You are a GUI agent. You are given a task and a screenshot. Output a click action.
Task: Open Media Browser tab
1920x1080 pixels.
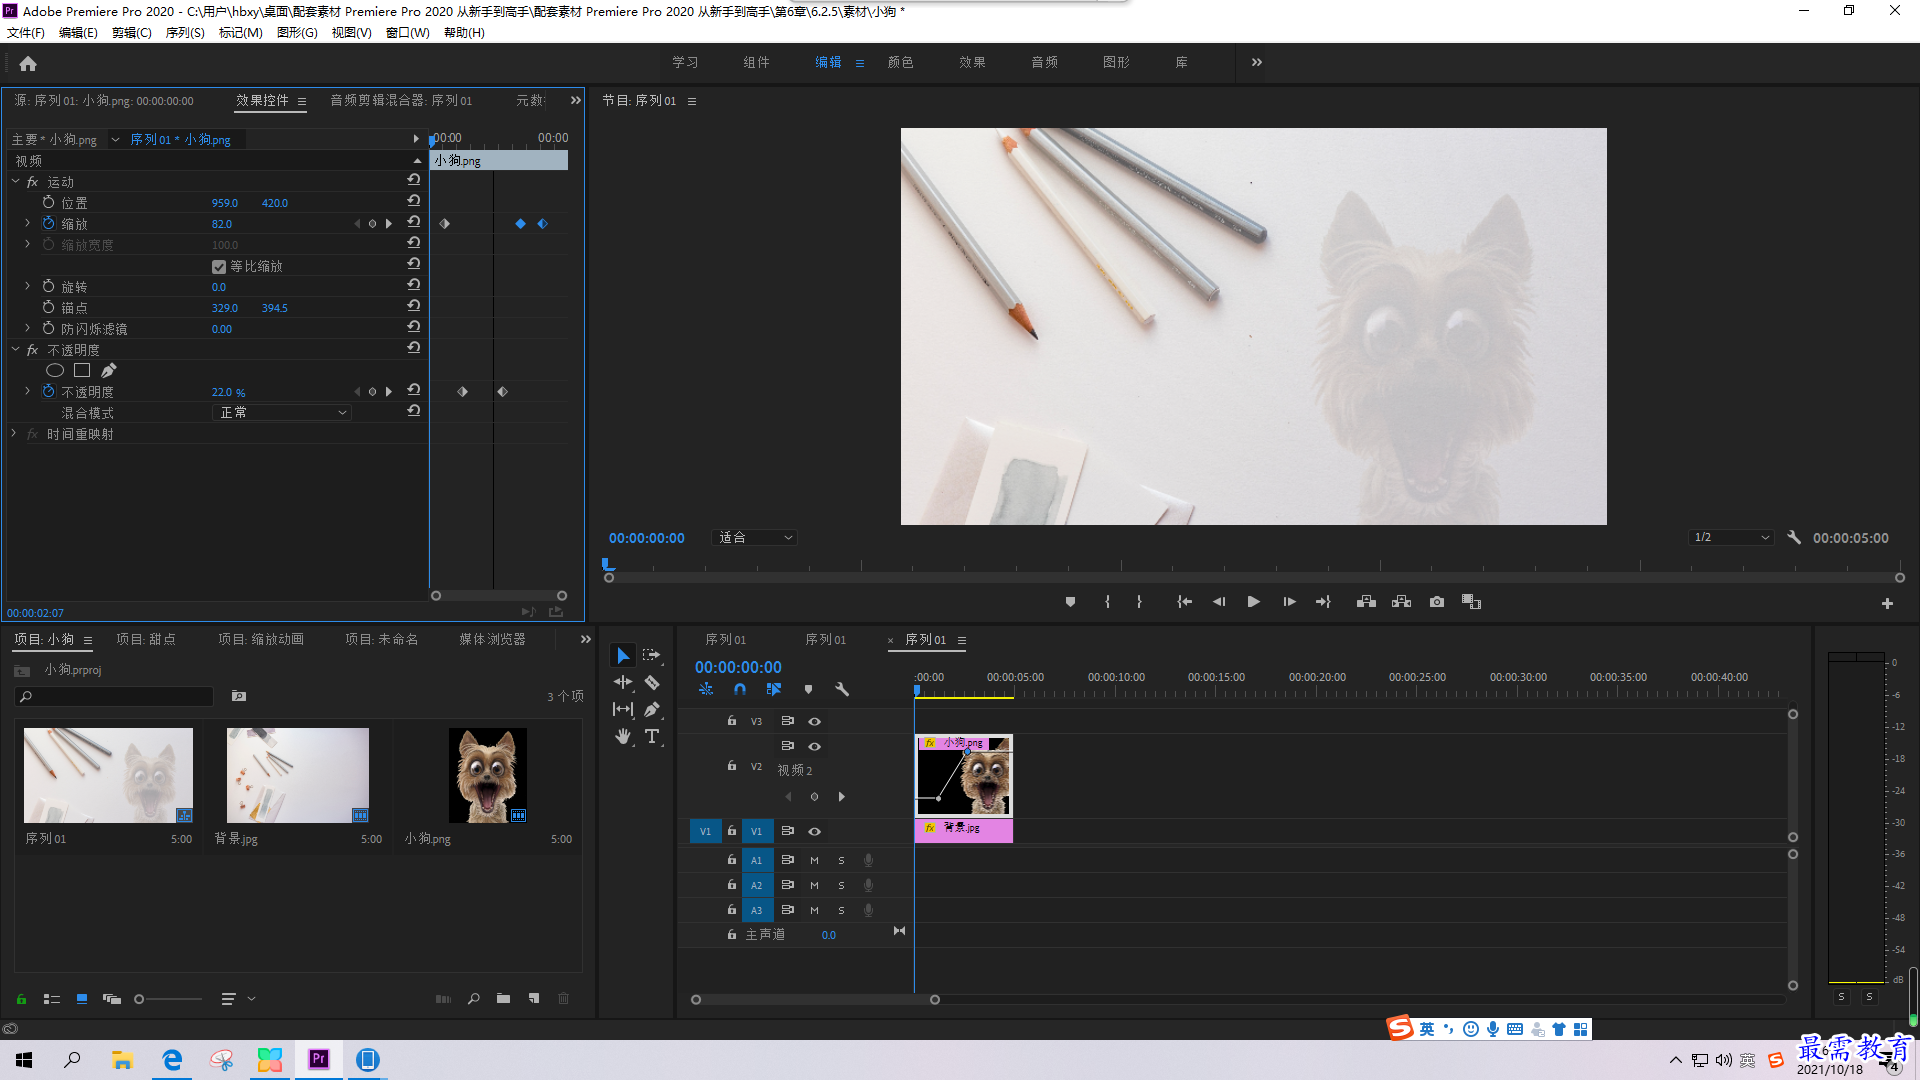492,639
